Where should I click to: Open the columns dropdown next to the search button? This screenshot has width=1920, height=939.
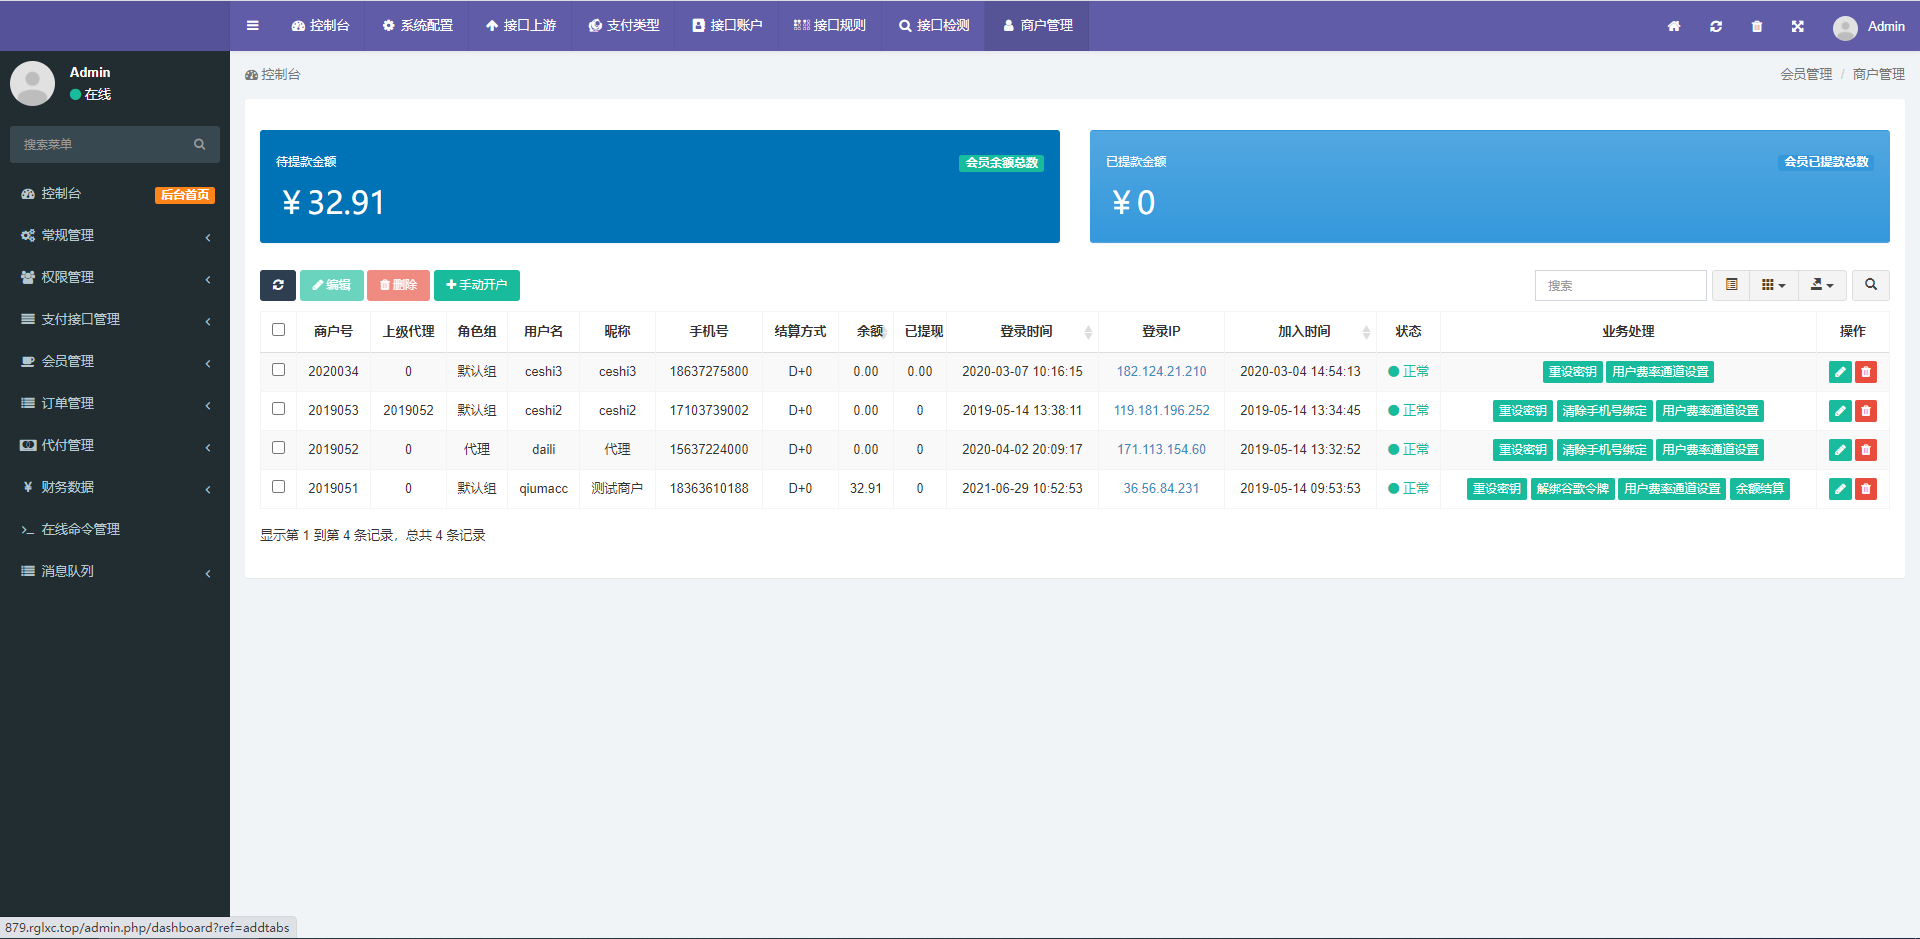click(x=1772, y=285)
